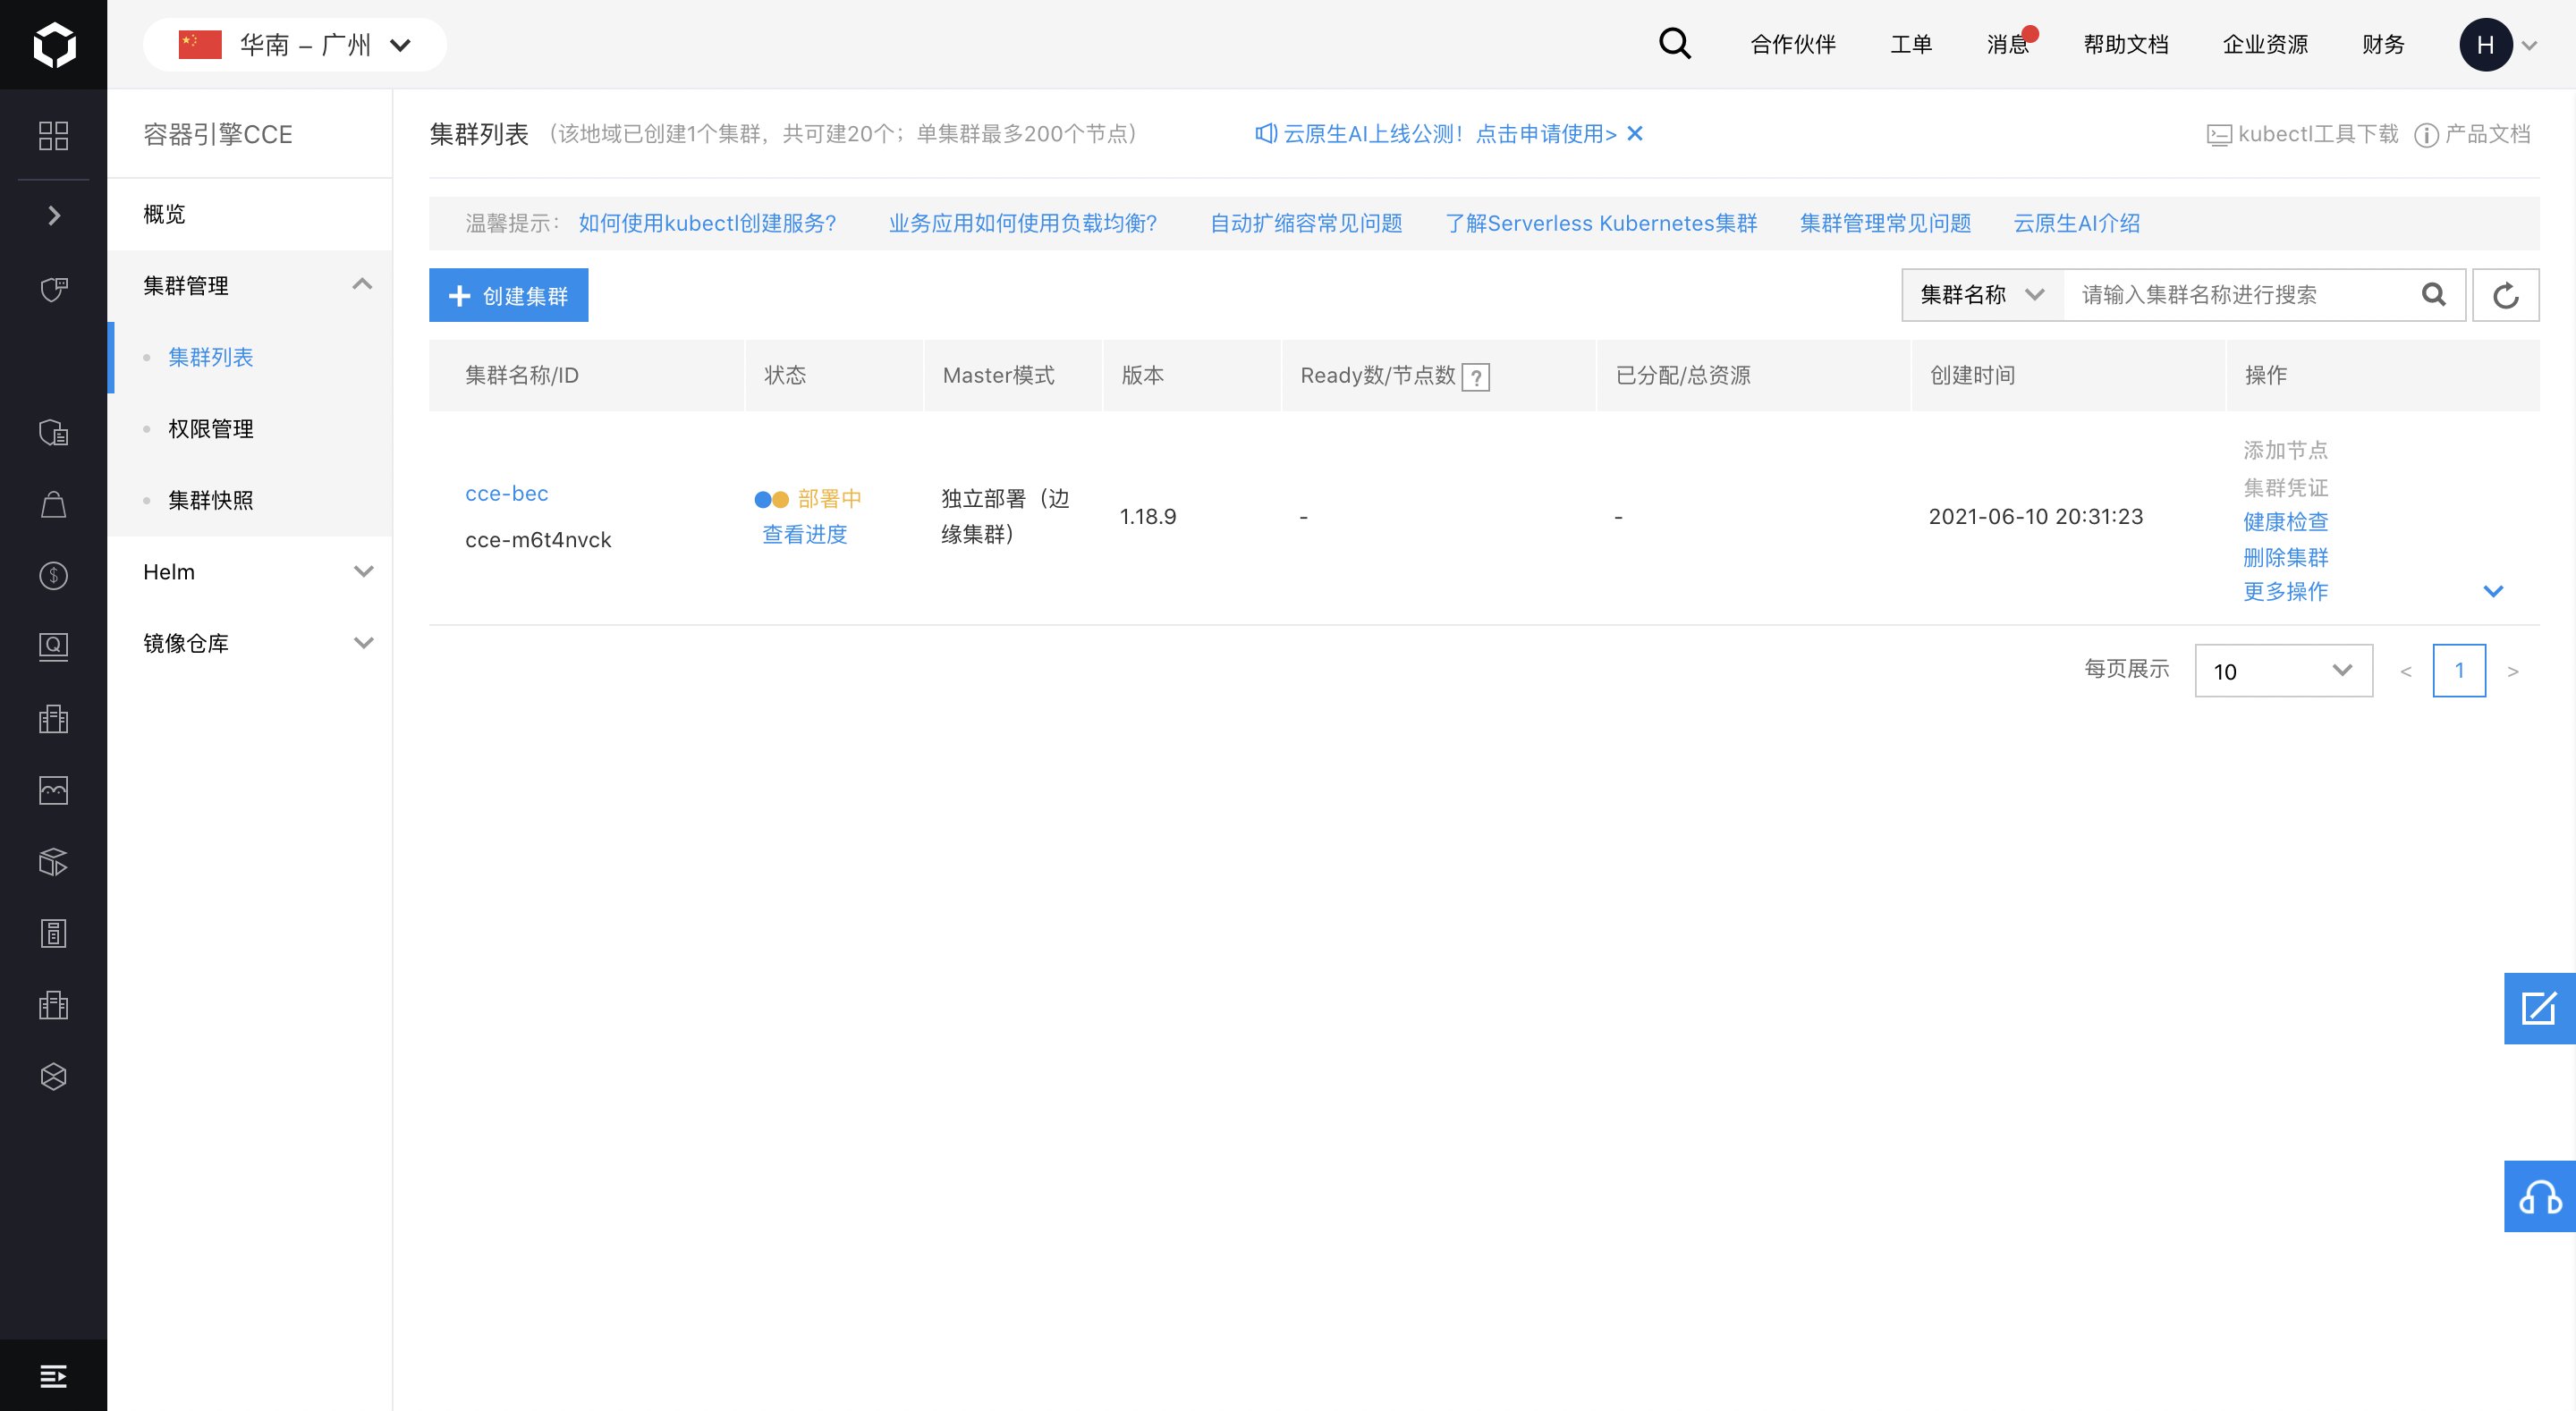Expand user account dropdown arrow

[2529, 45]
